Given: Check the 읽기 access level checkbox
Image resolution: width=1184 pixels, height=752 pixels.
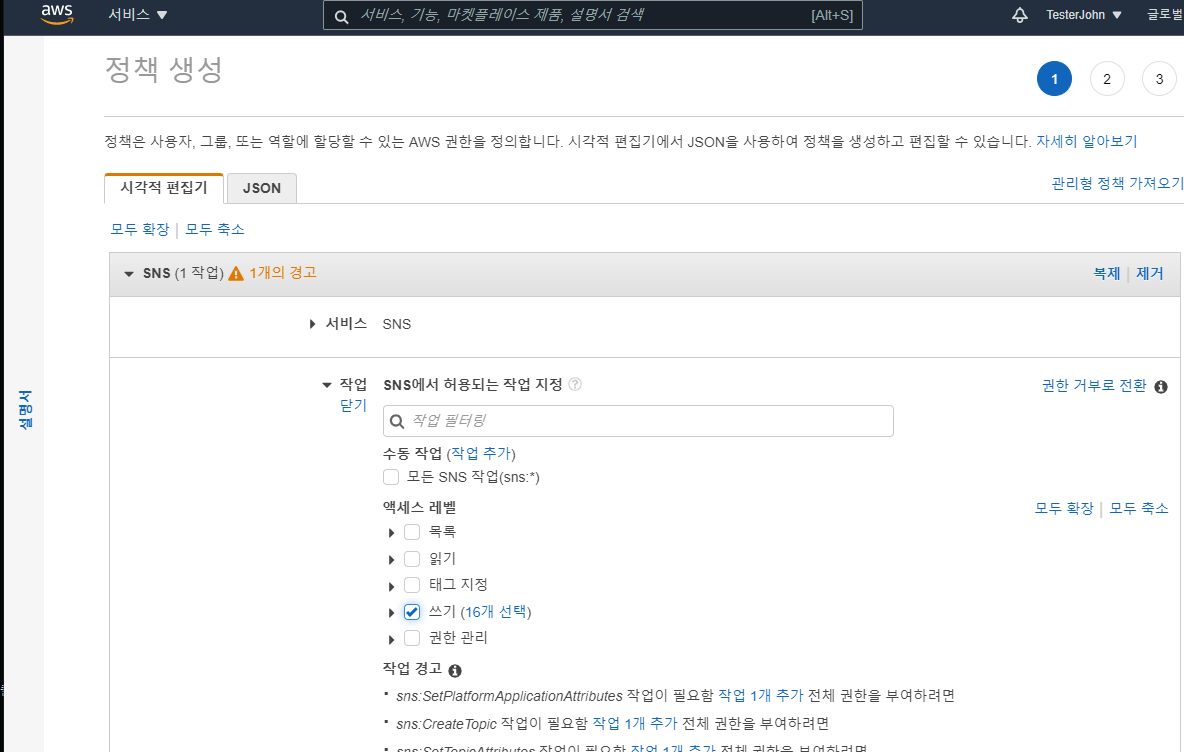Looking at the screenshot, I should tap(412, 559).
